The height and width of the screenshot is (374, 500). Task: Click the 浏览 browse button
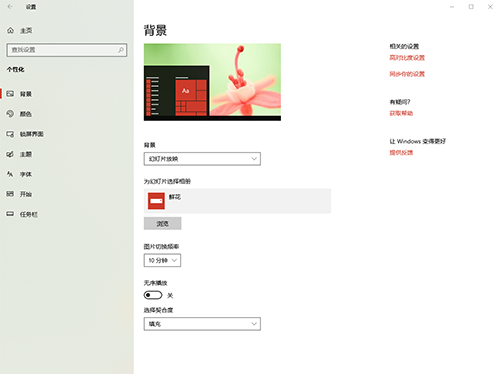(163, 224)
